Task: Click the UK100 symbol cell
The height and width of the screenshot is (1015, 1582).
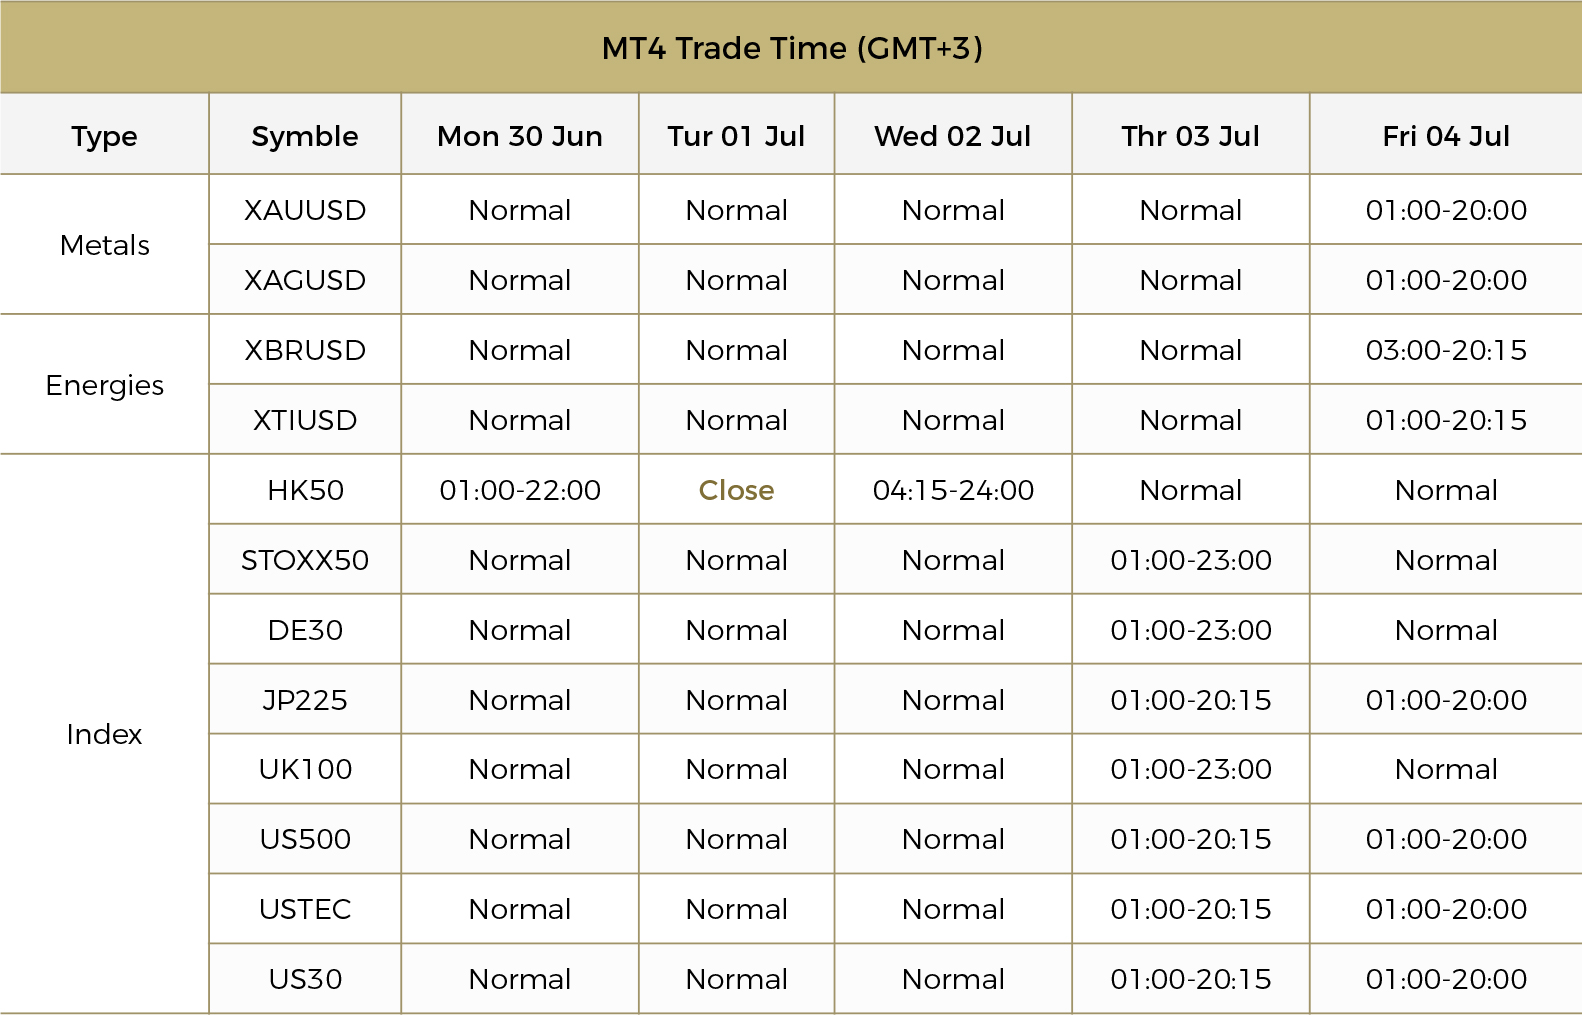Action: pyautogui.click(x=305, y=769)
